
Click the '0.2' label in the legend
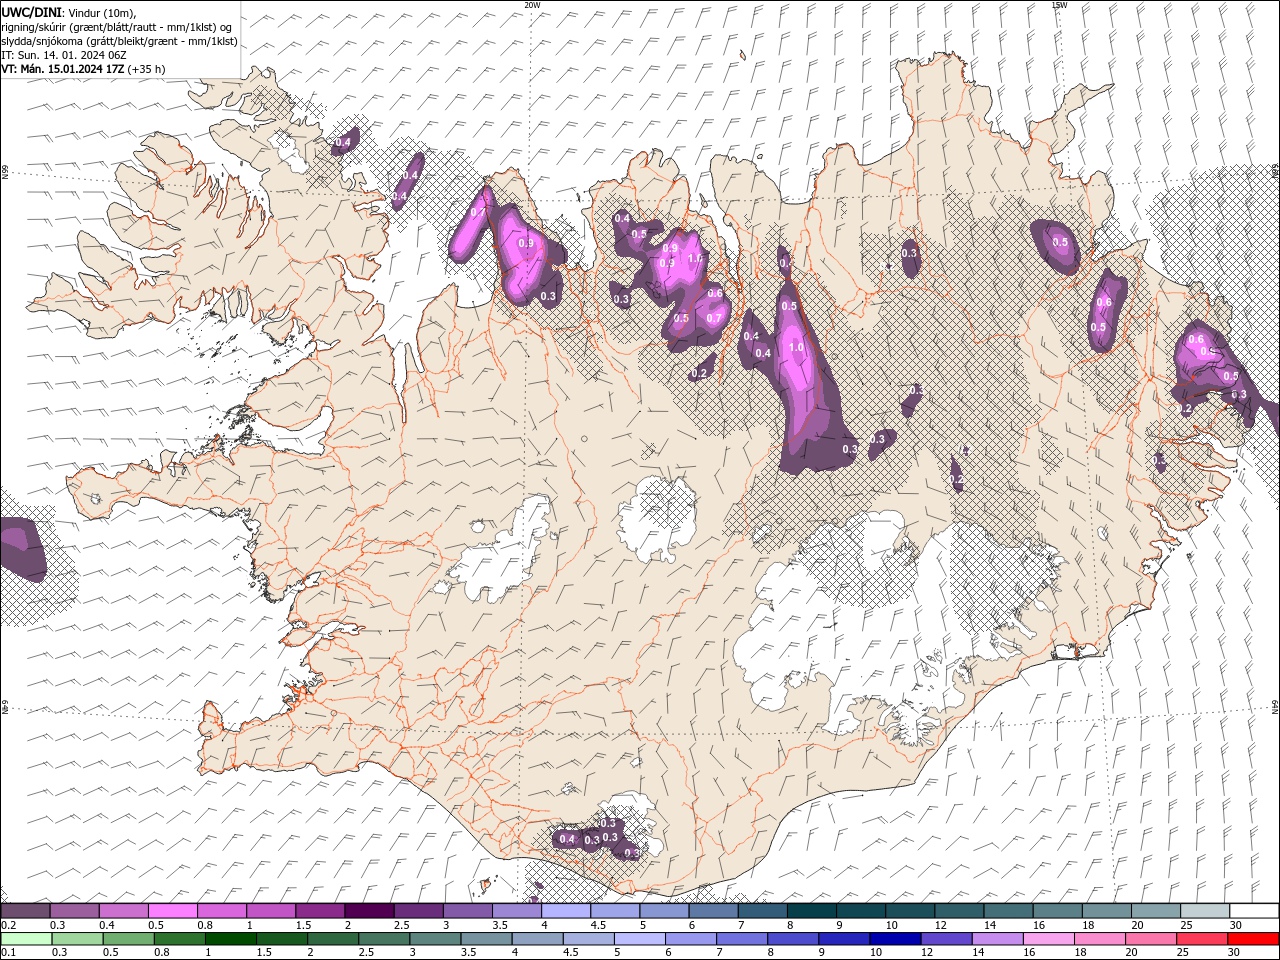click(x=9, y=925)
